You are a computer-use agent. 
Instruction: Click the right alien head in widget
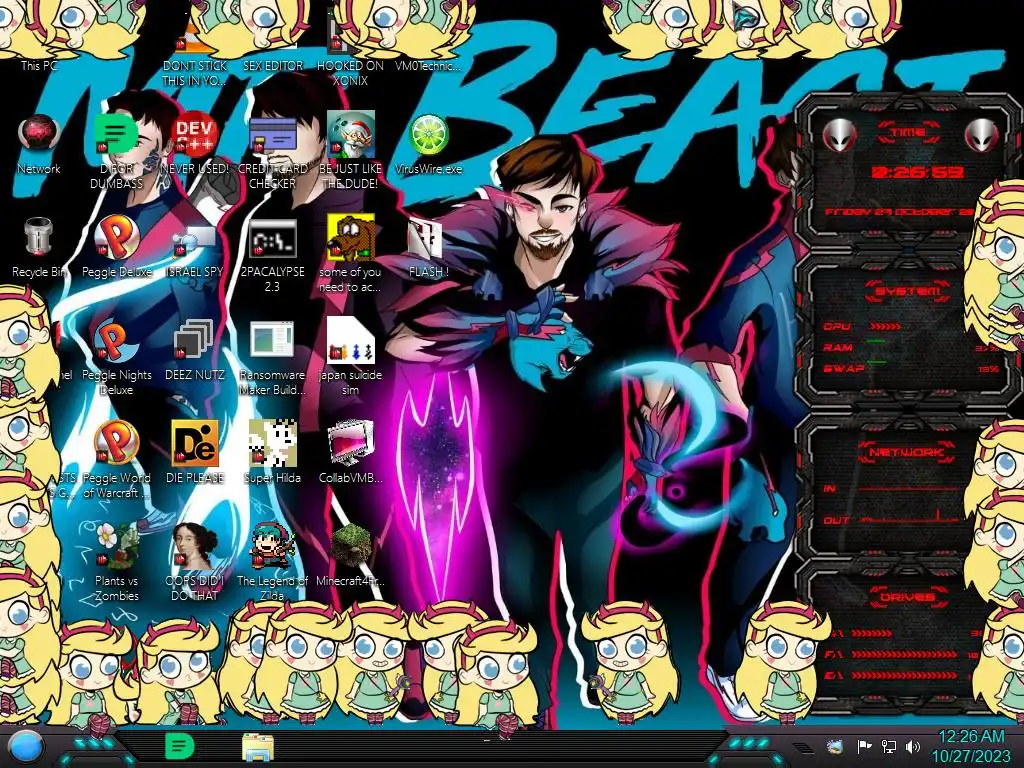click(981, 135)
